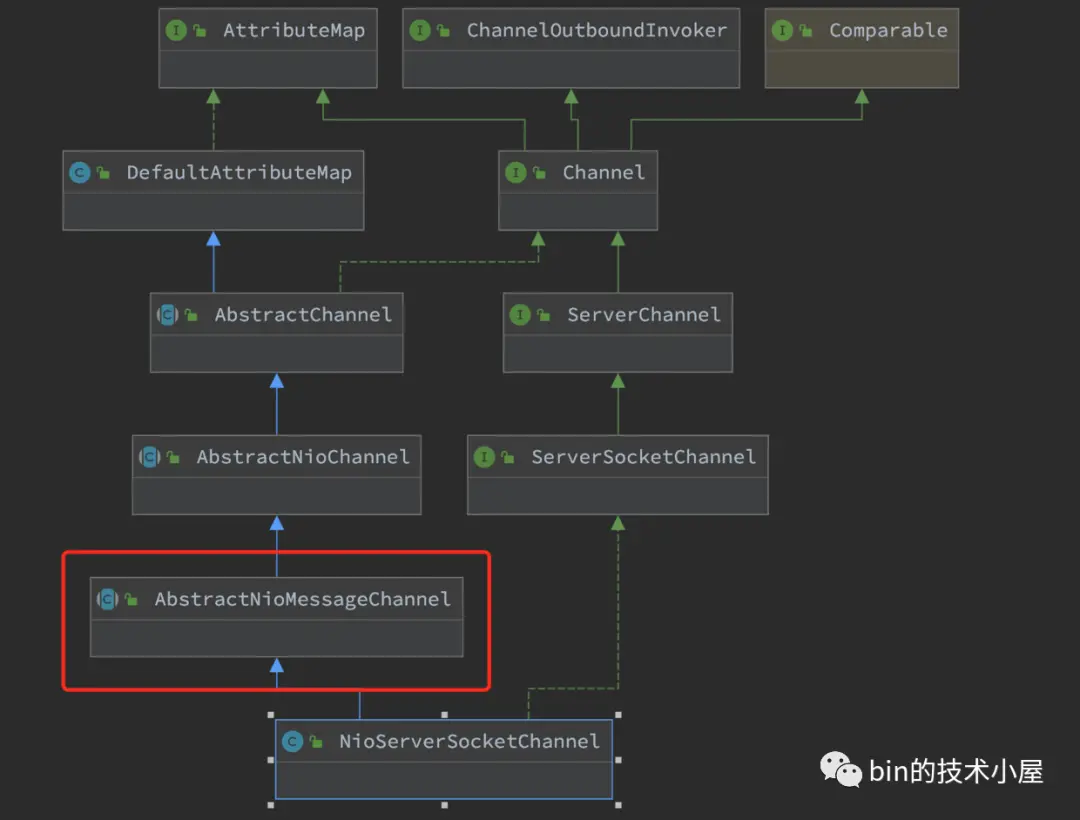1080x820 pixels.
Task: Click the green lock icon in ServerChannel
Action: pos(543,315)
